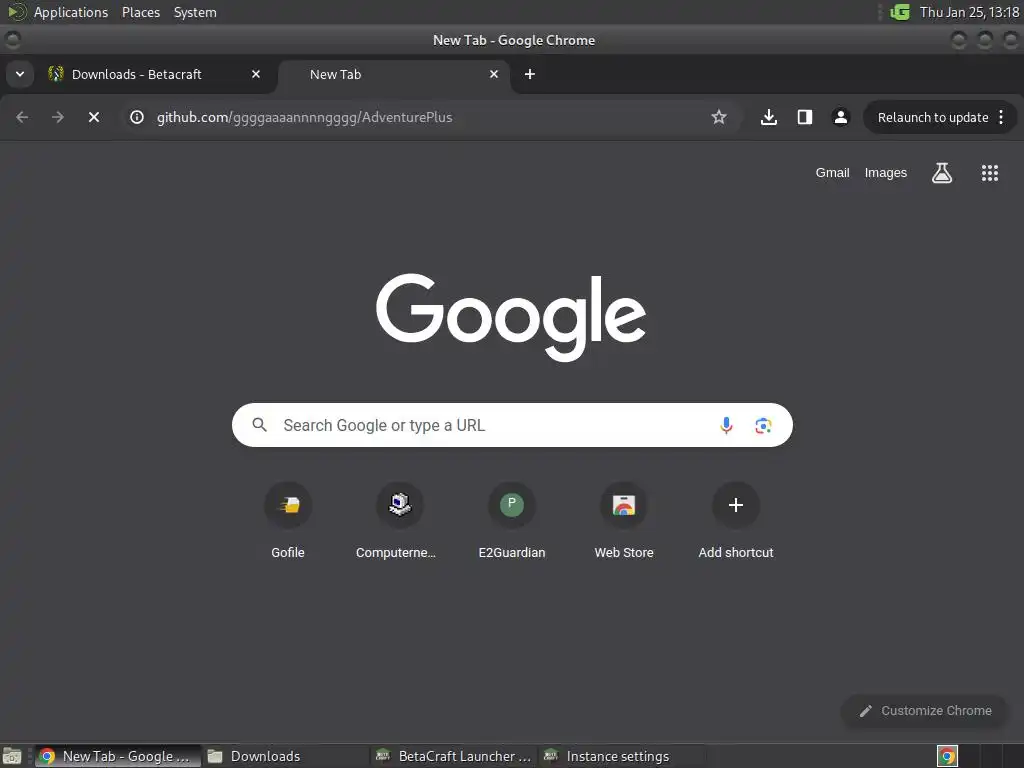This screenshot has height=768, width=1024.
Task: Toggle the Chrome side panel
Action: (x=805, y=117)
